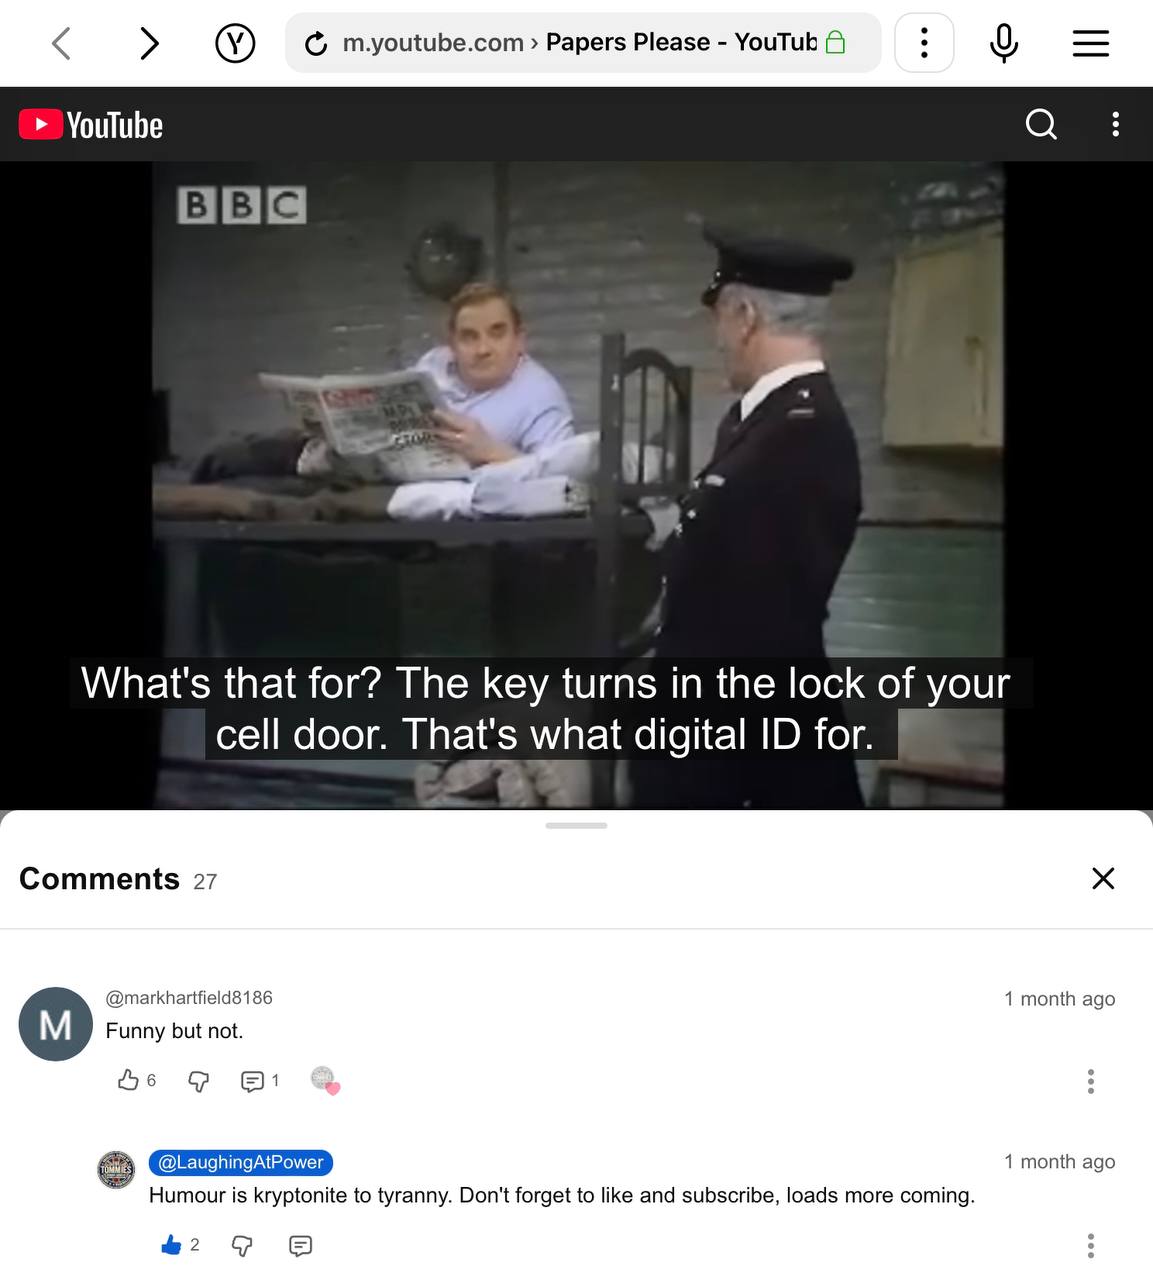Expand replies on markhartfield8186's comment

point(259,1081)
